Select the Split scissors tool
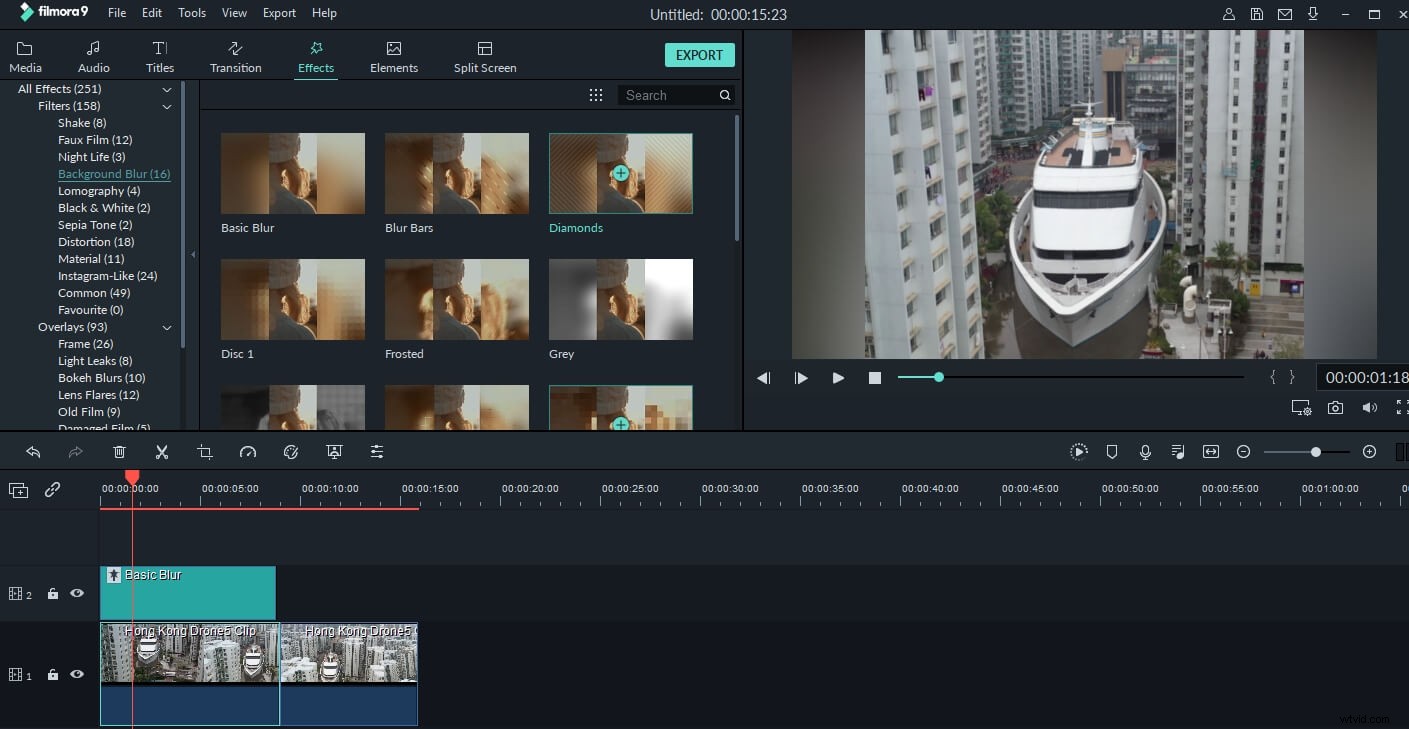 click(x=162, y=451)
